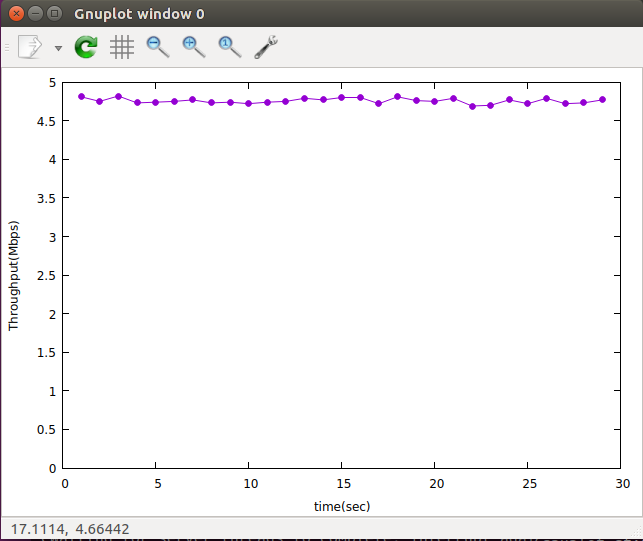Click the toolbar drag handle grip
The height and width of the screenshot is (541, 643).
click(x=7, y=48)
